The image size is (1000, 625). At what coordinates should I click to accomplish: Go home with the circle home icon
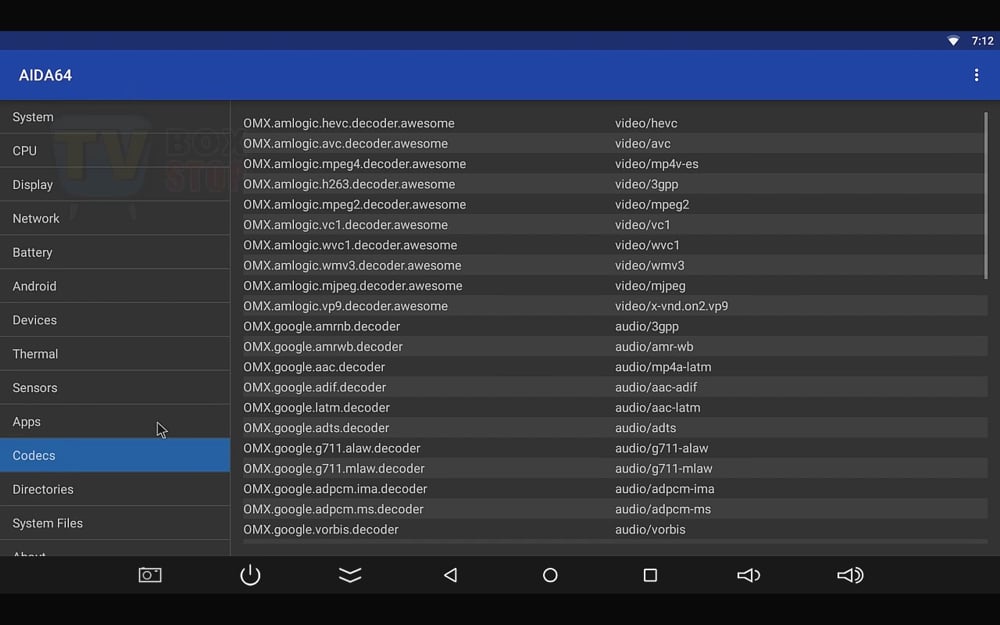(x=550, y=575)
